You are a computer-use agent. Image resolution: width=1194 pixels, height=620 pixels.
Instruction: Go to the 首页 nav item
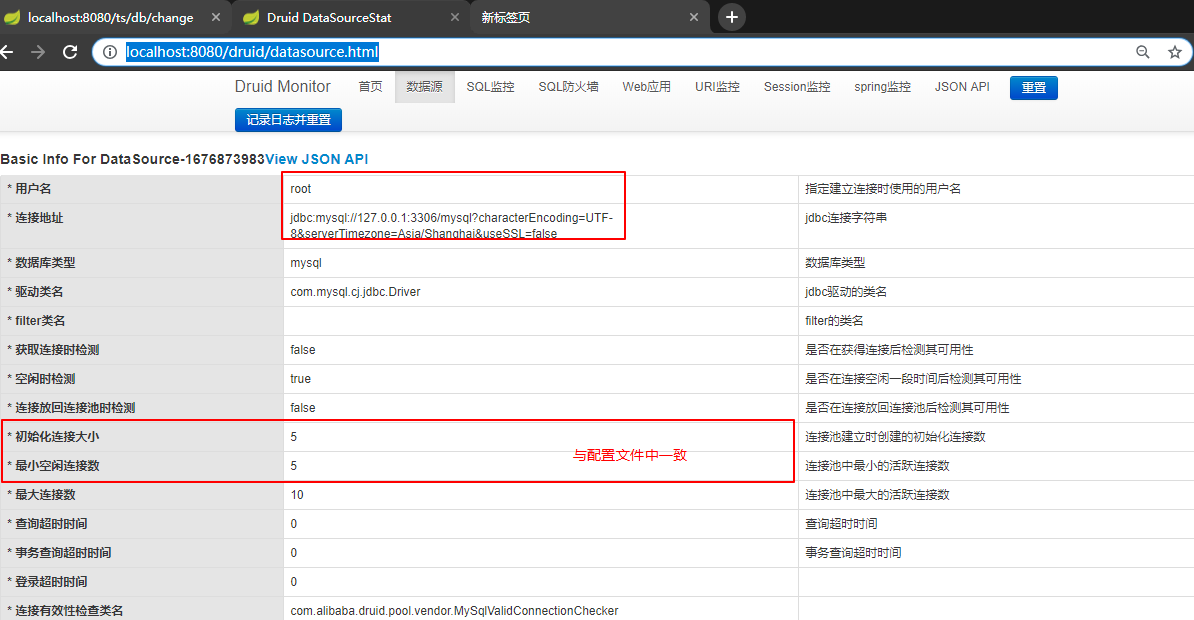[370, 87]
